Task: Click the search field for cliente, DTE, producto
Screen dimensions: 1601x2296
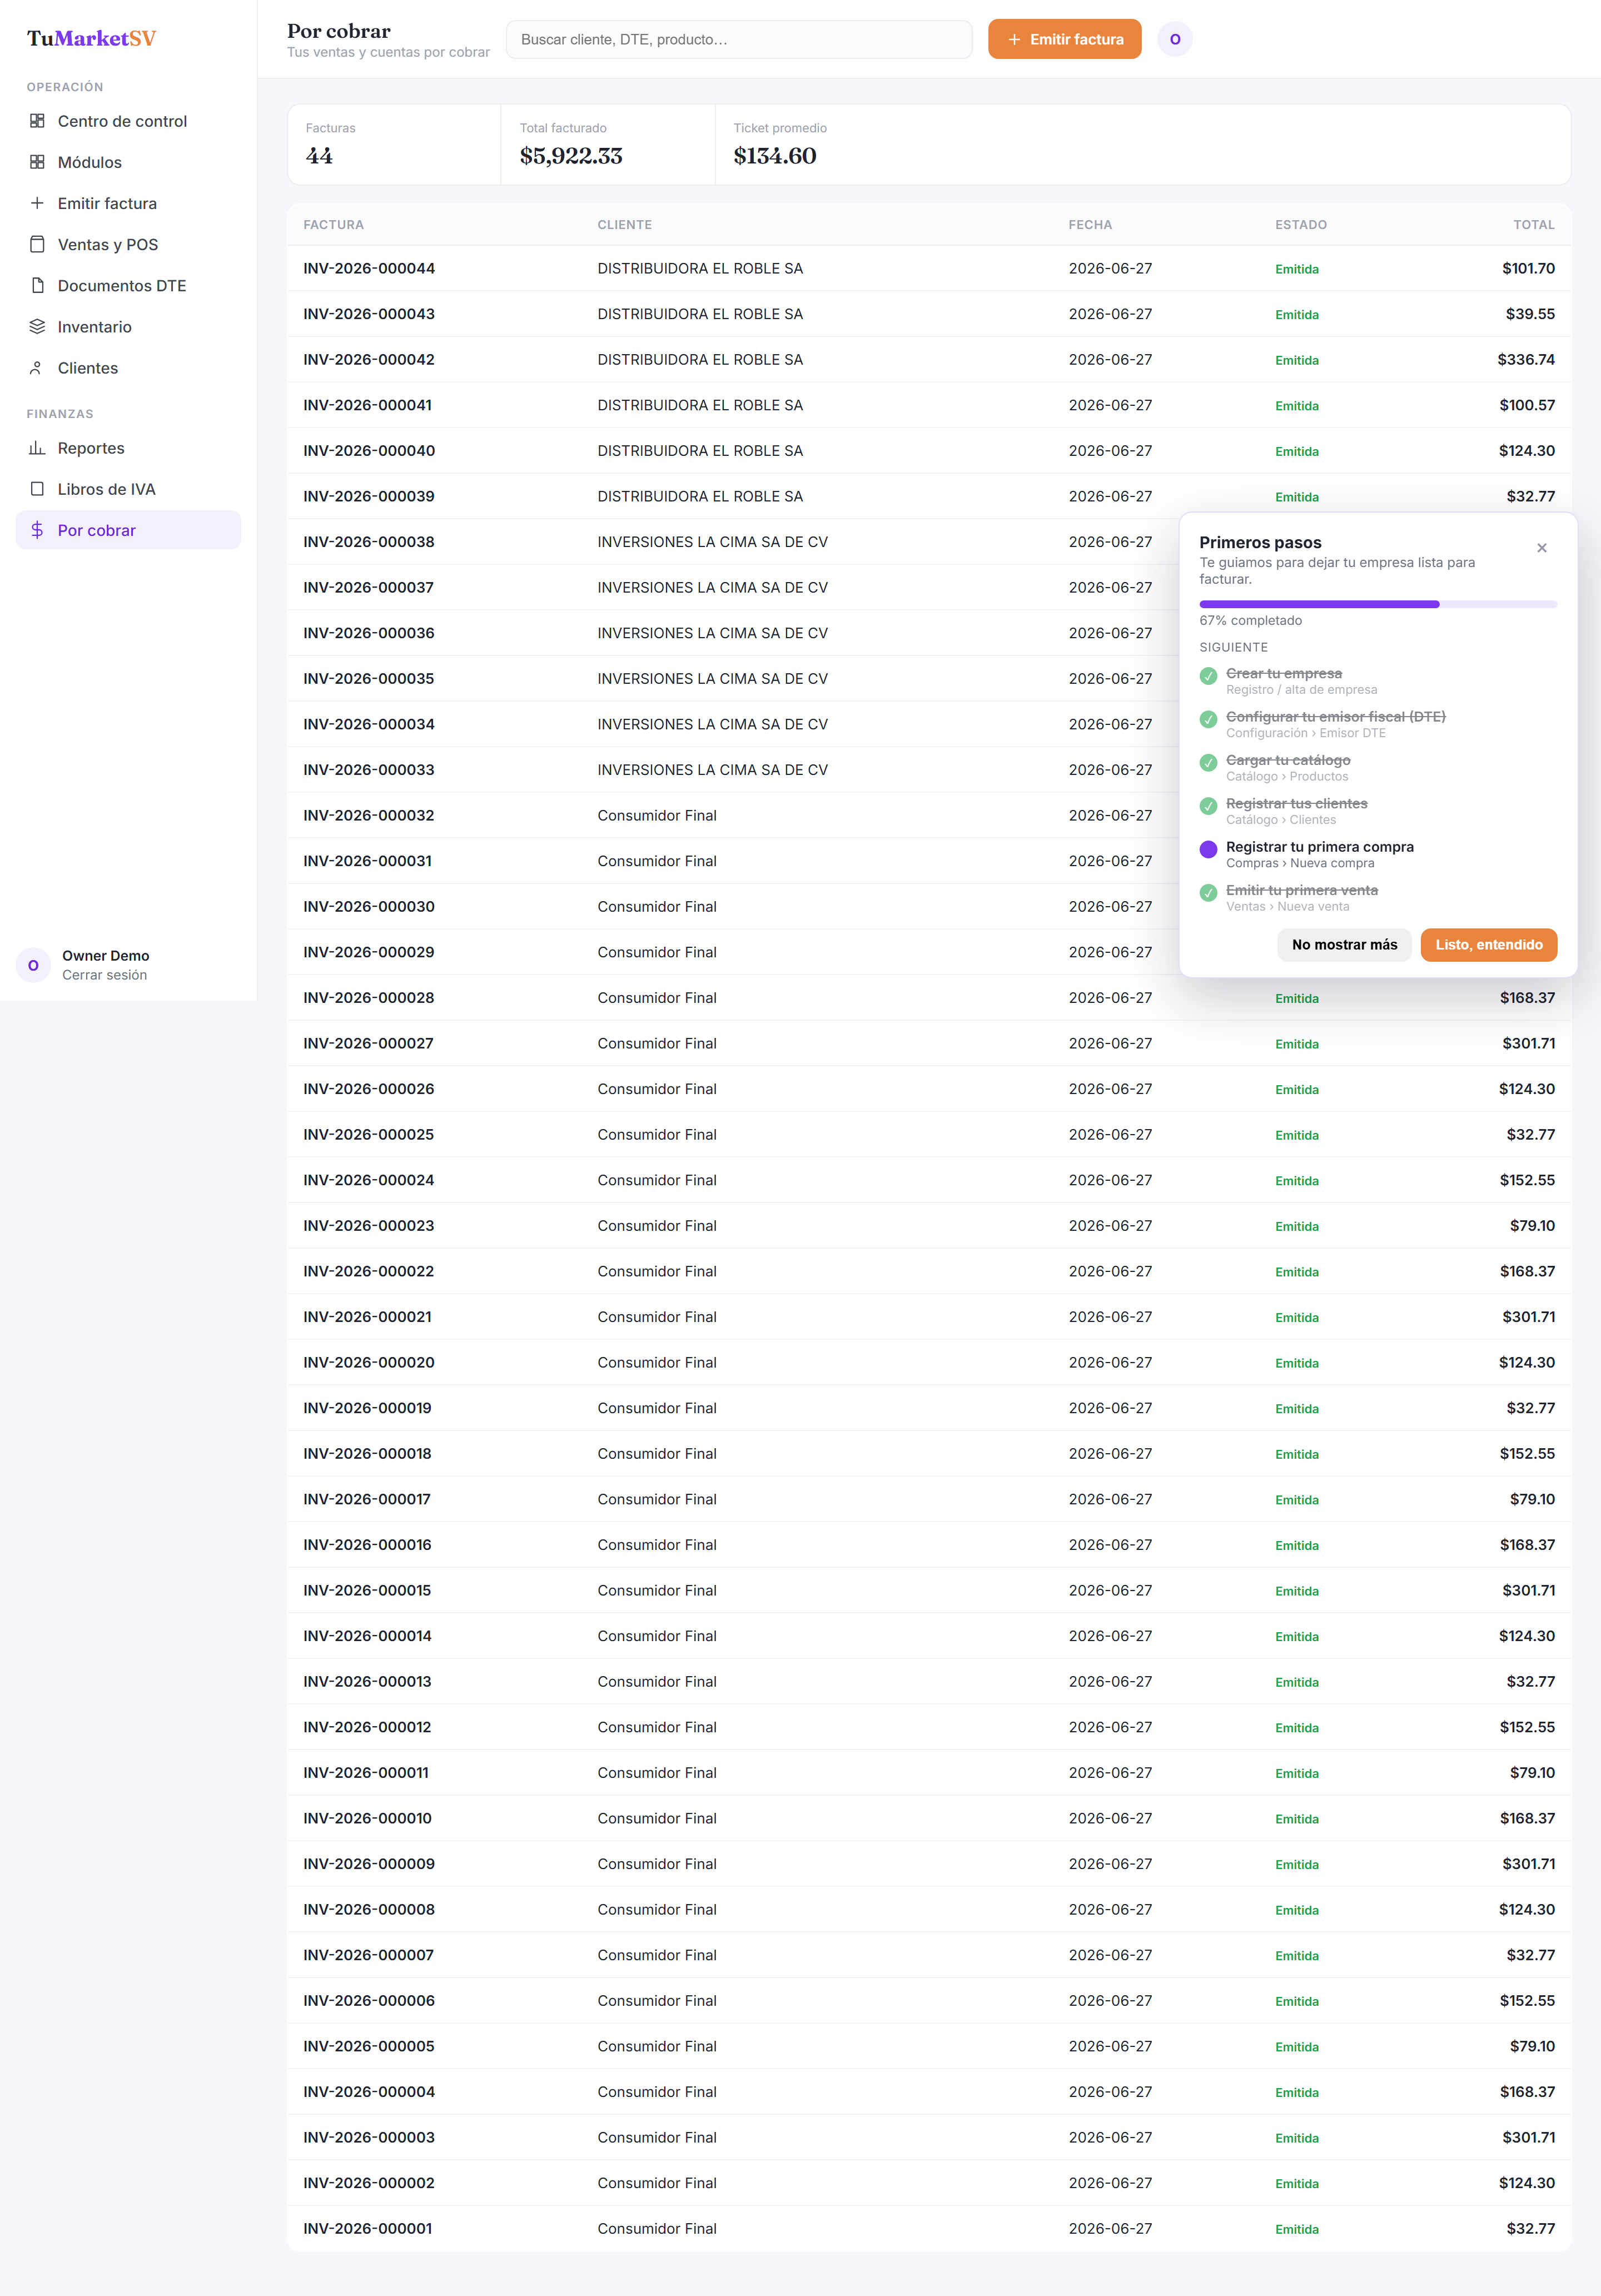Action: [739, 39]
